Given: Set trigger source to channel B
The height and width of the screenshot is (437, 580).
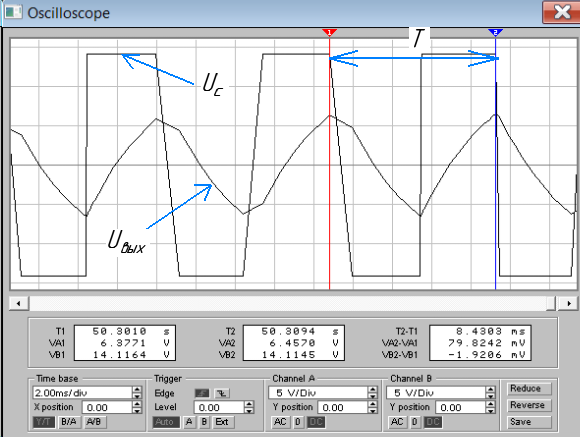Looking at the screenshot, I should (204, 422).
